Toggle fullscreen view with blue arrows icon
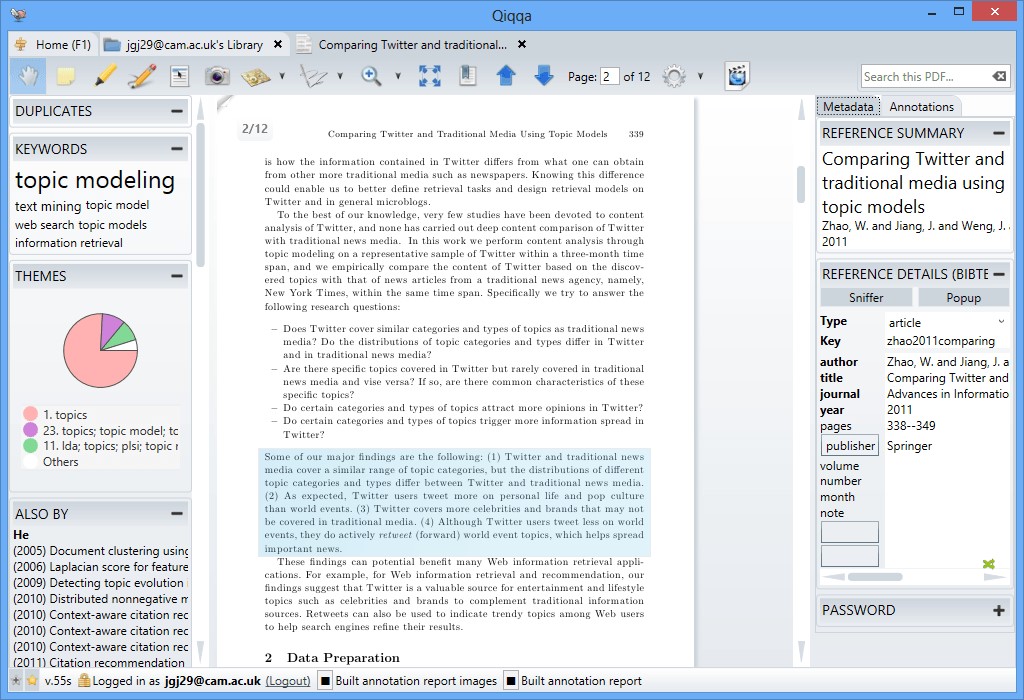This screenshot has height=700, width=1024. [x=430, y=76]
